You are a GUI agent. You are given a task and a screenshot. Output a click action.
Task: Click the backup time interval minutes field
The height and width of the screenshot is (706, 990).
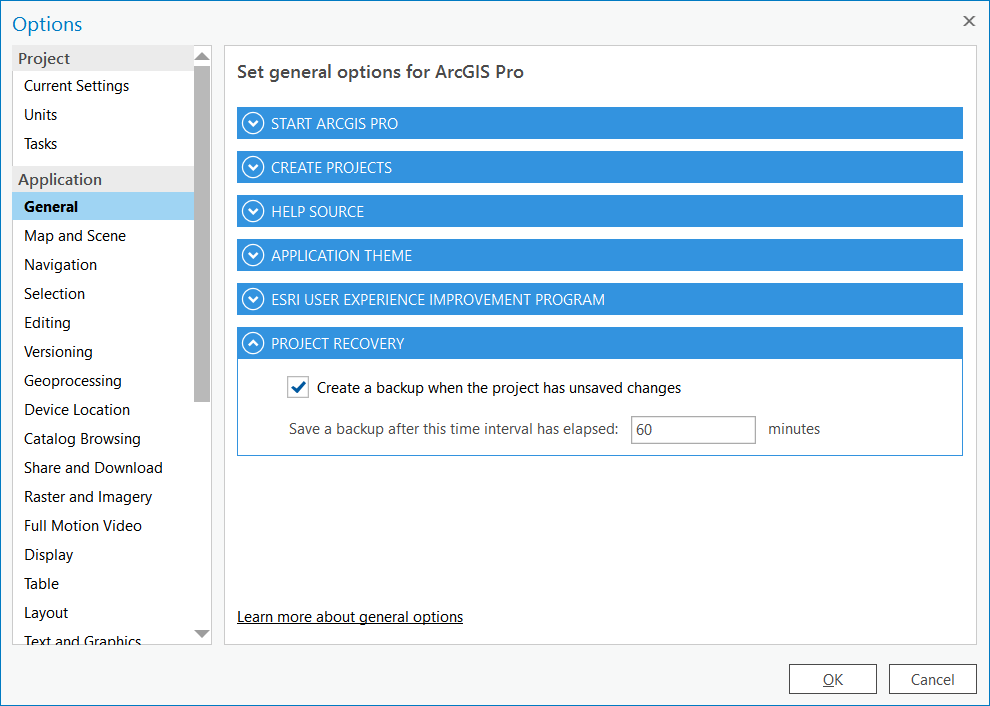click(x=693, y=429)
